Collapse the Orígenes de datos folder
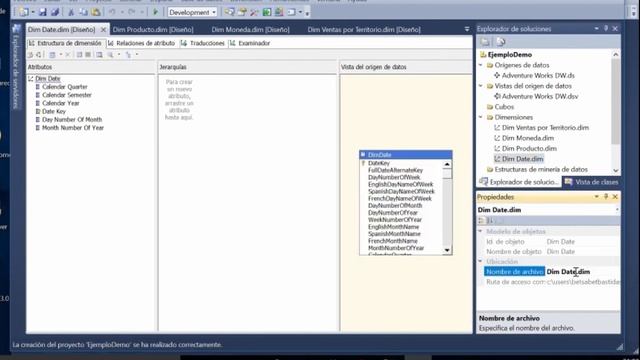The image size is (640, 360). coord(481,65)
